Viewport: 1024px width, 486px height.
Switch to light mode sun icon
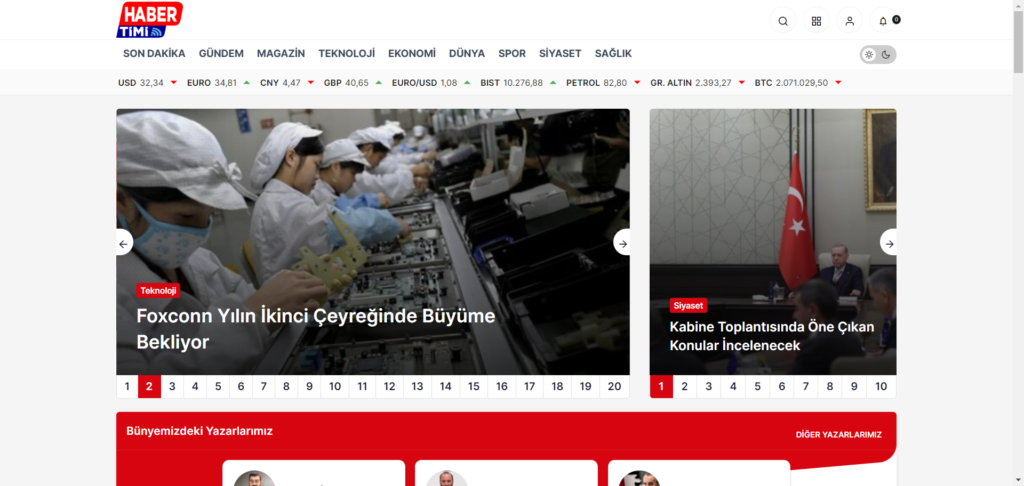point(869,55)
